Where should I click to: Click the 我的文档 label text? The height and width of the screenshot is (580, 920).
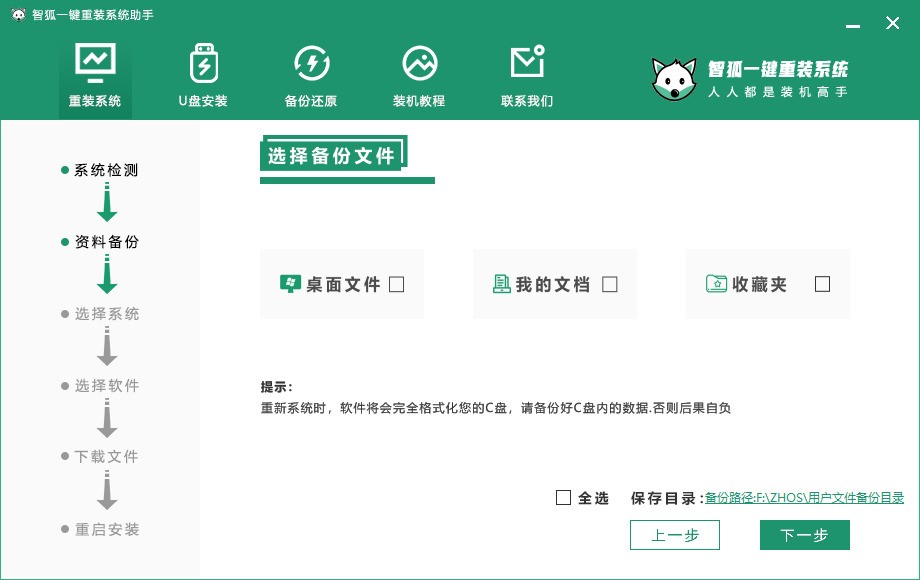pyautogui.click(x=552, y=284)
